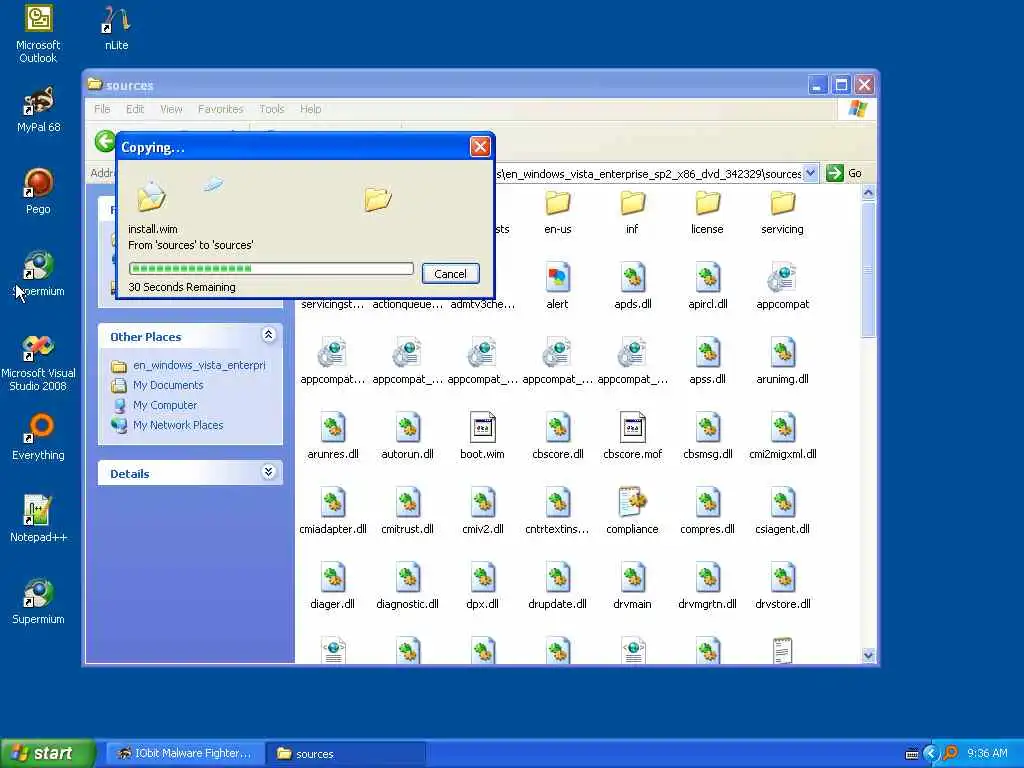The image size is (1024, 768).
Task: Expand the Details panel
Action: coord(268,472)
